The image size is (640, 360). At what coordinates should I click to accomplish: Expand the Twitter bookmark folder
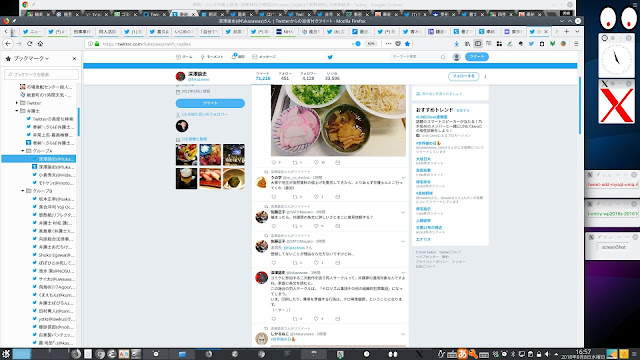coord(17,103)
